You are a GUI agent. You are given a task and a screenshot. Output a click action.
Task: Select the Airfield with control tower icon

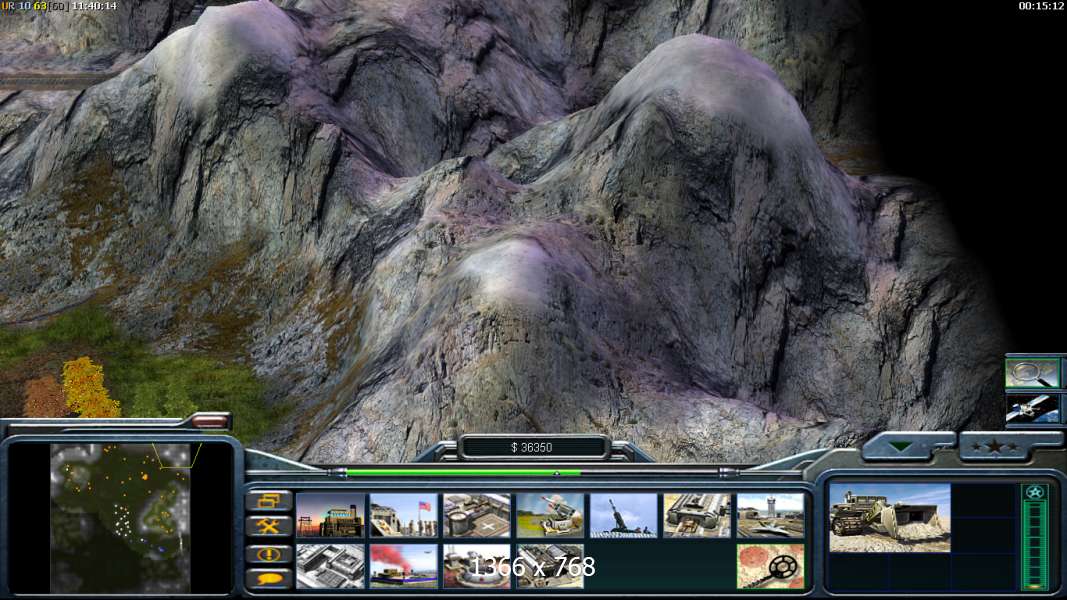[x=771, y=516]
